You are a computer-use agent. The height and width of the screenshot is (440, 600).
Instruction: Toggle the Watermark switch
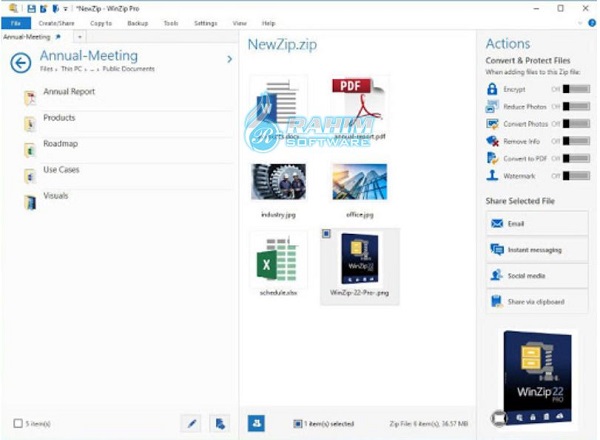pos(576,176)
